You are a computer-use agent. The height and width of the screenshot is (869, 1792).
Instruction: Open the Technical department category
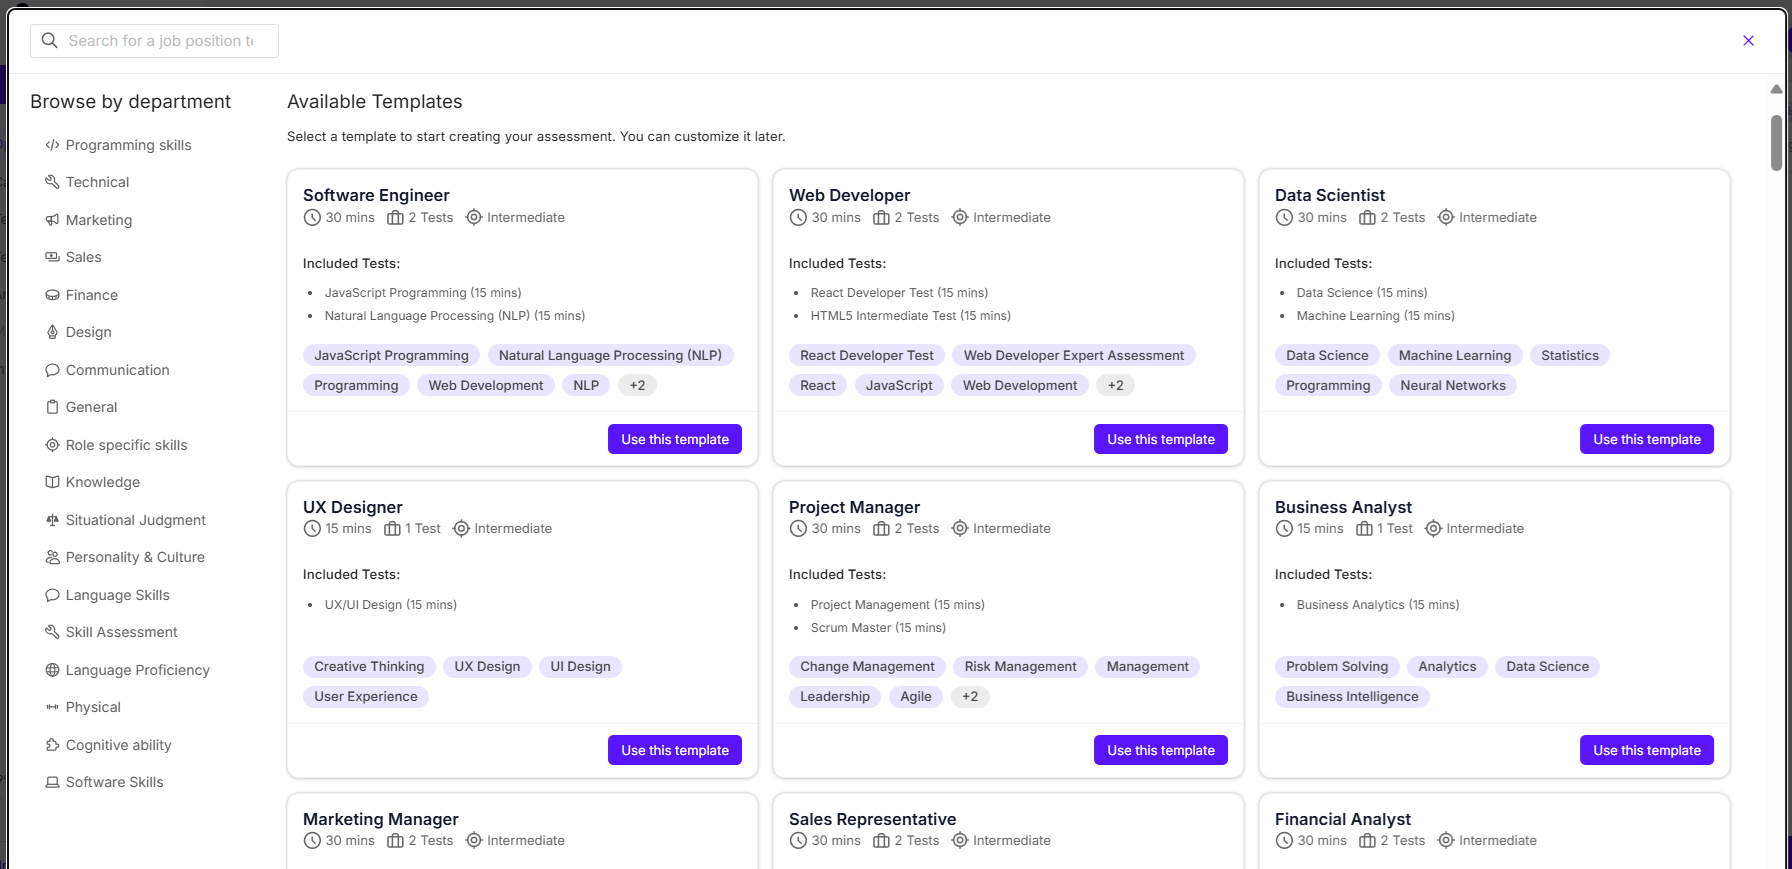click(97, 182)
